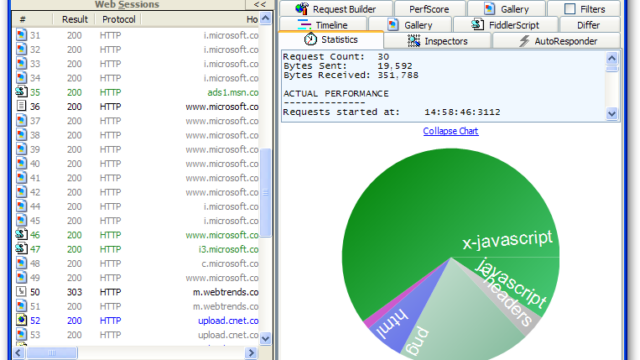Click the image icon of session 33
The height and width of the screenshot is (360, 640).
coord(21,64)
